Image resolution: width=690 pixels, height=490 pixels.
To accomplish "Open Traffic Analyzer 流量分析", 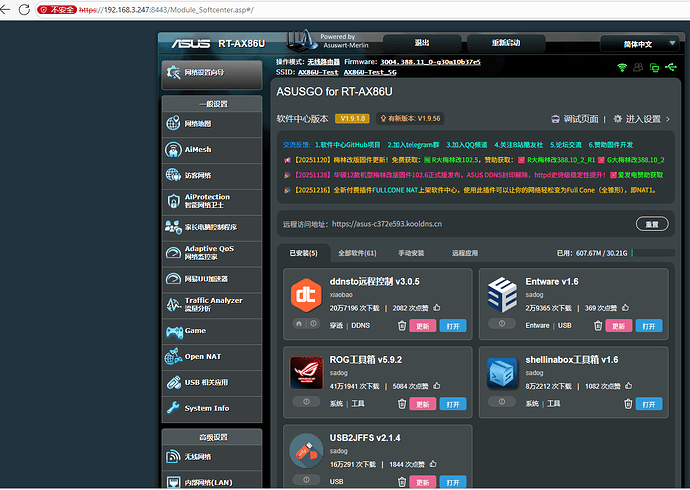I will pyautogui.click(x=212, y=305).
